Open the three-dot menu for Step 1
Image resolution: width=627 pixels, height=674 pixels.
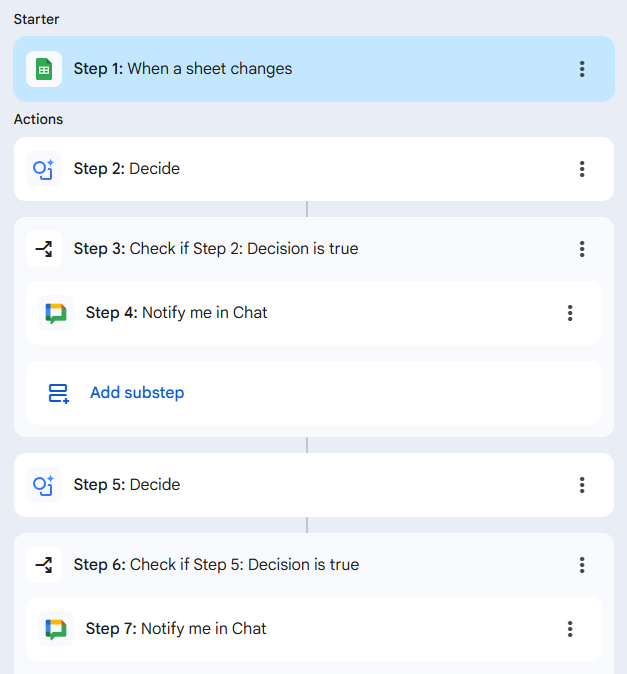coord(582,69)
